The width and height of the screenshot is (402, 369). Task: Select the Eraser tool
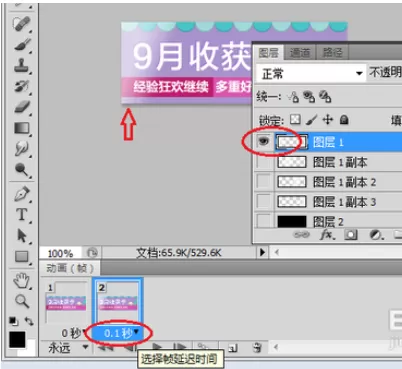coord(22,107)
